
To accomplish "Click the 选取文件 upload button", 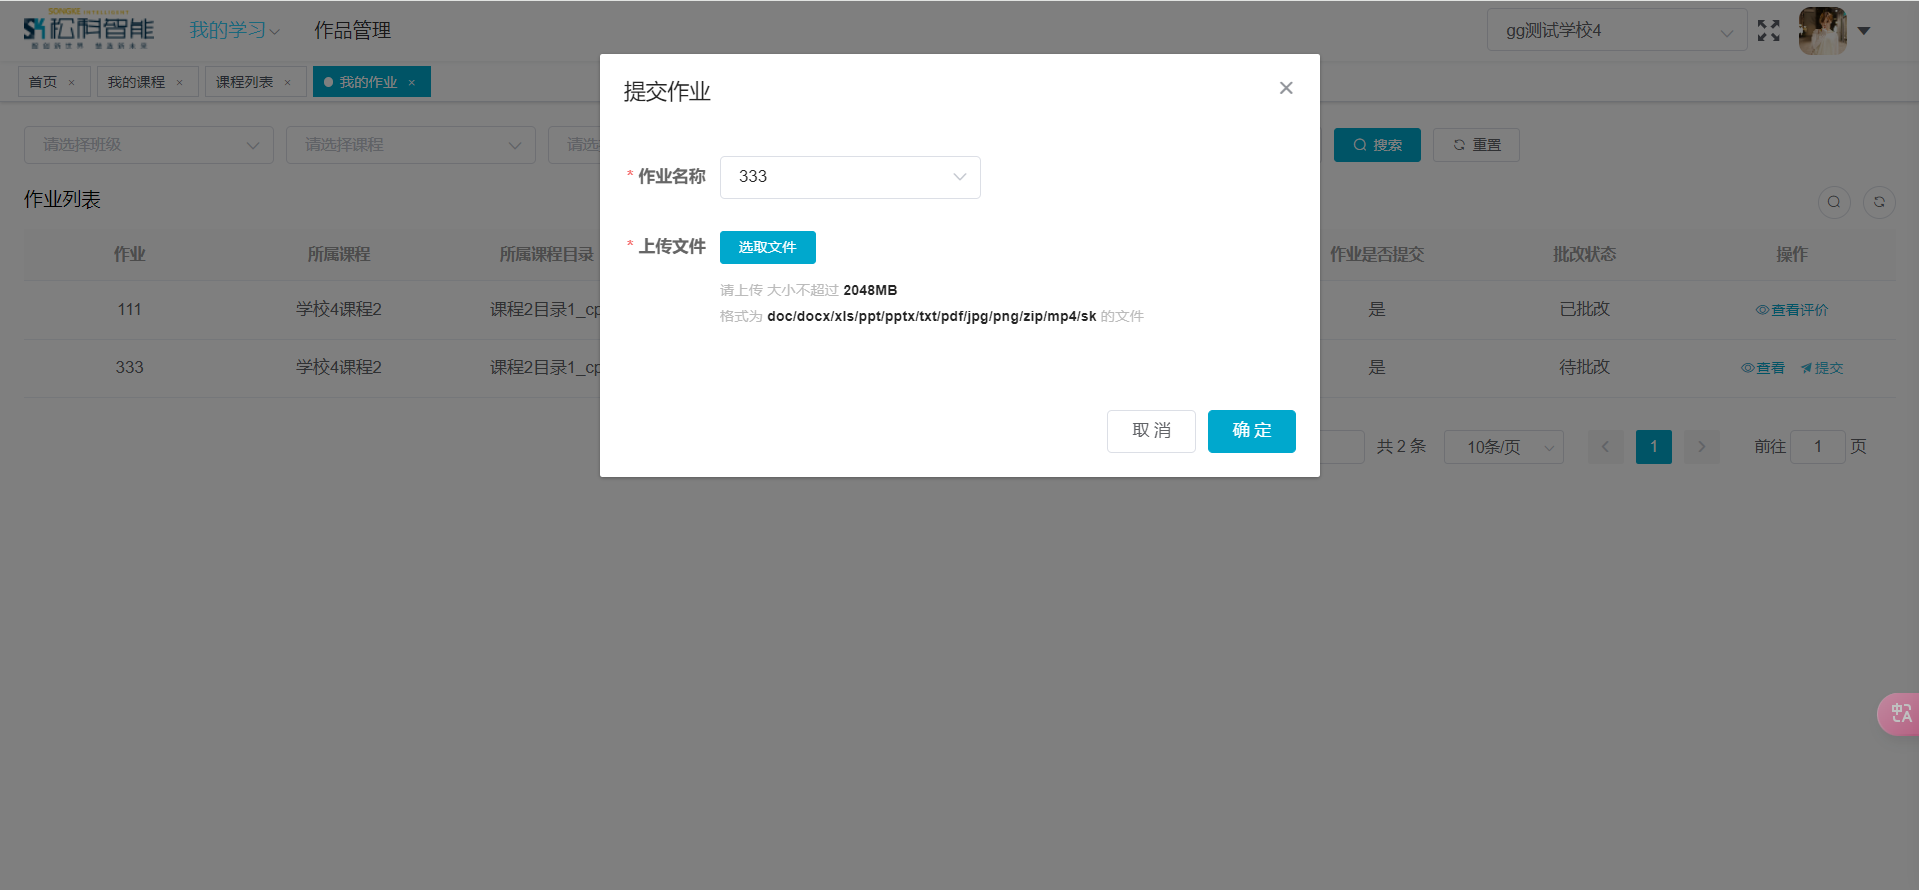I will tap(767, 247).
